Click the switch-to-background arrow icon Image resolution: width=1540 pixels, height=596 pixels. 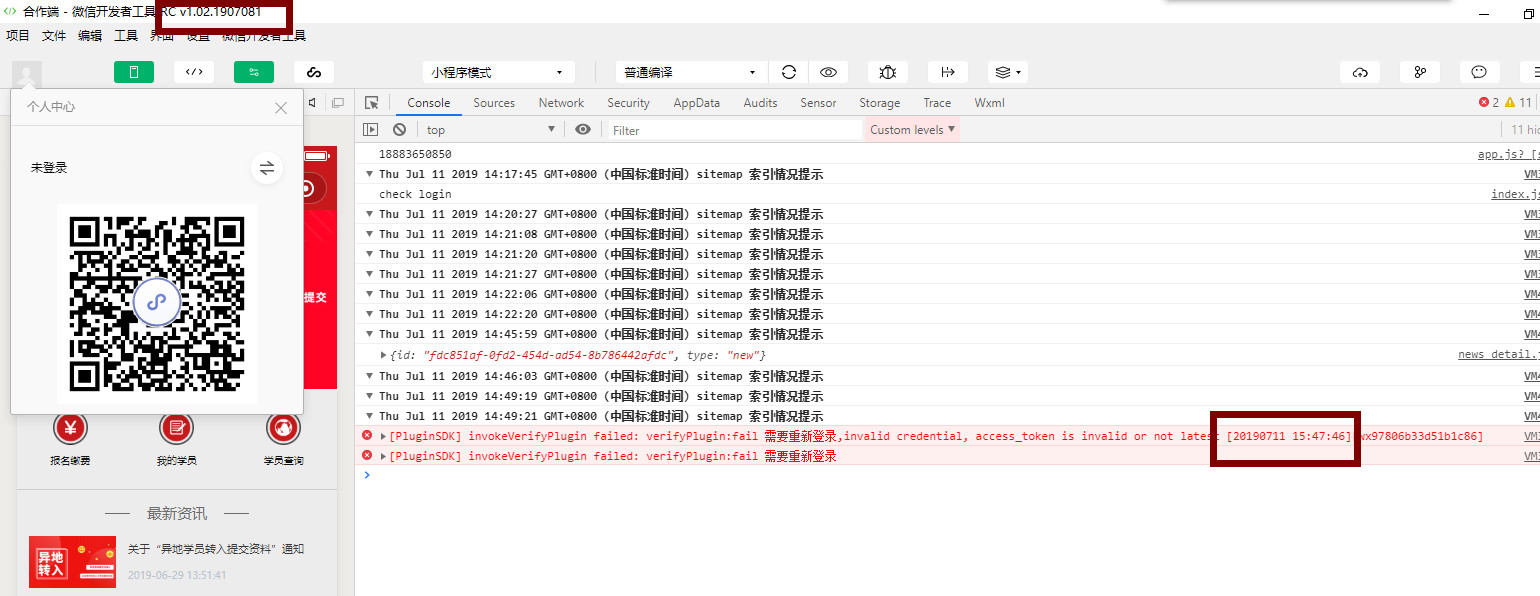point(947,72)
